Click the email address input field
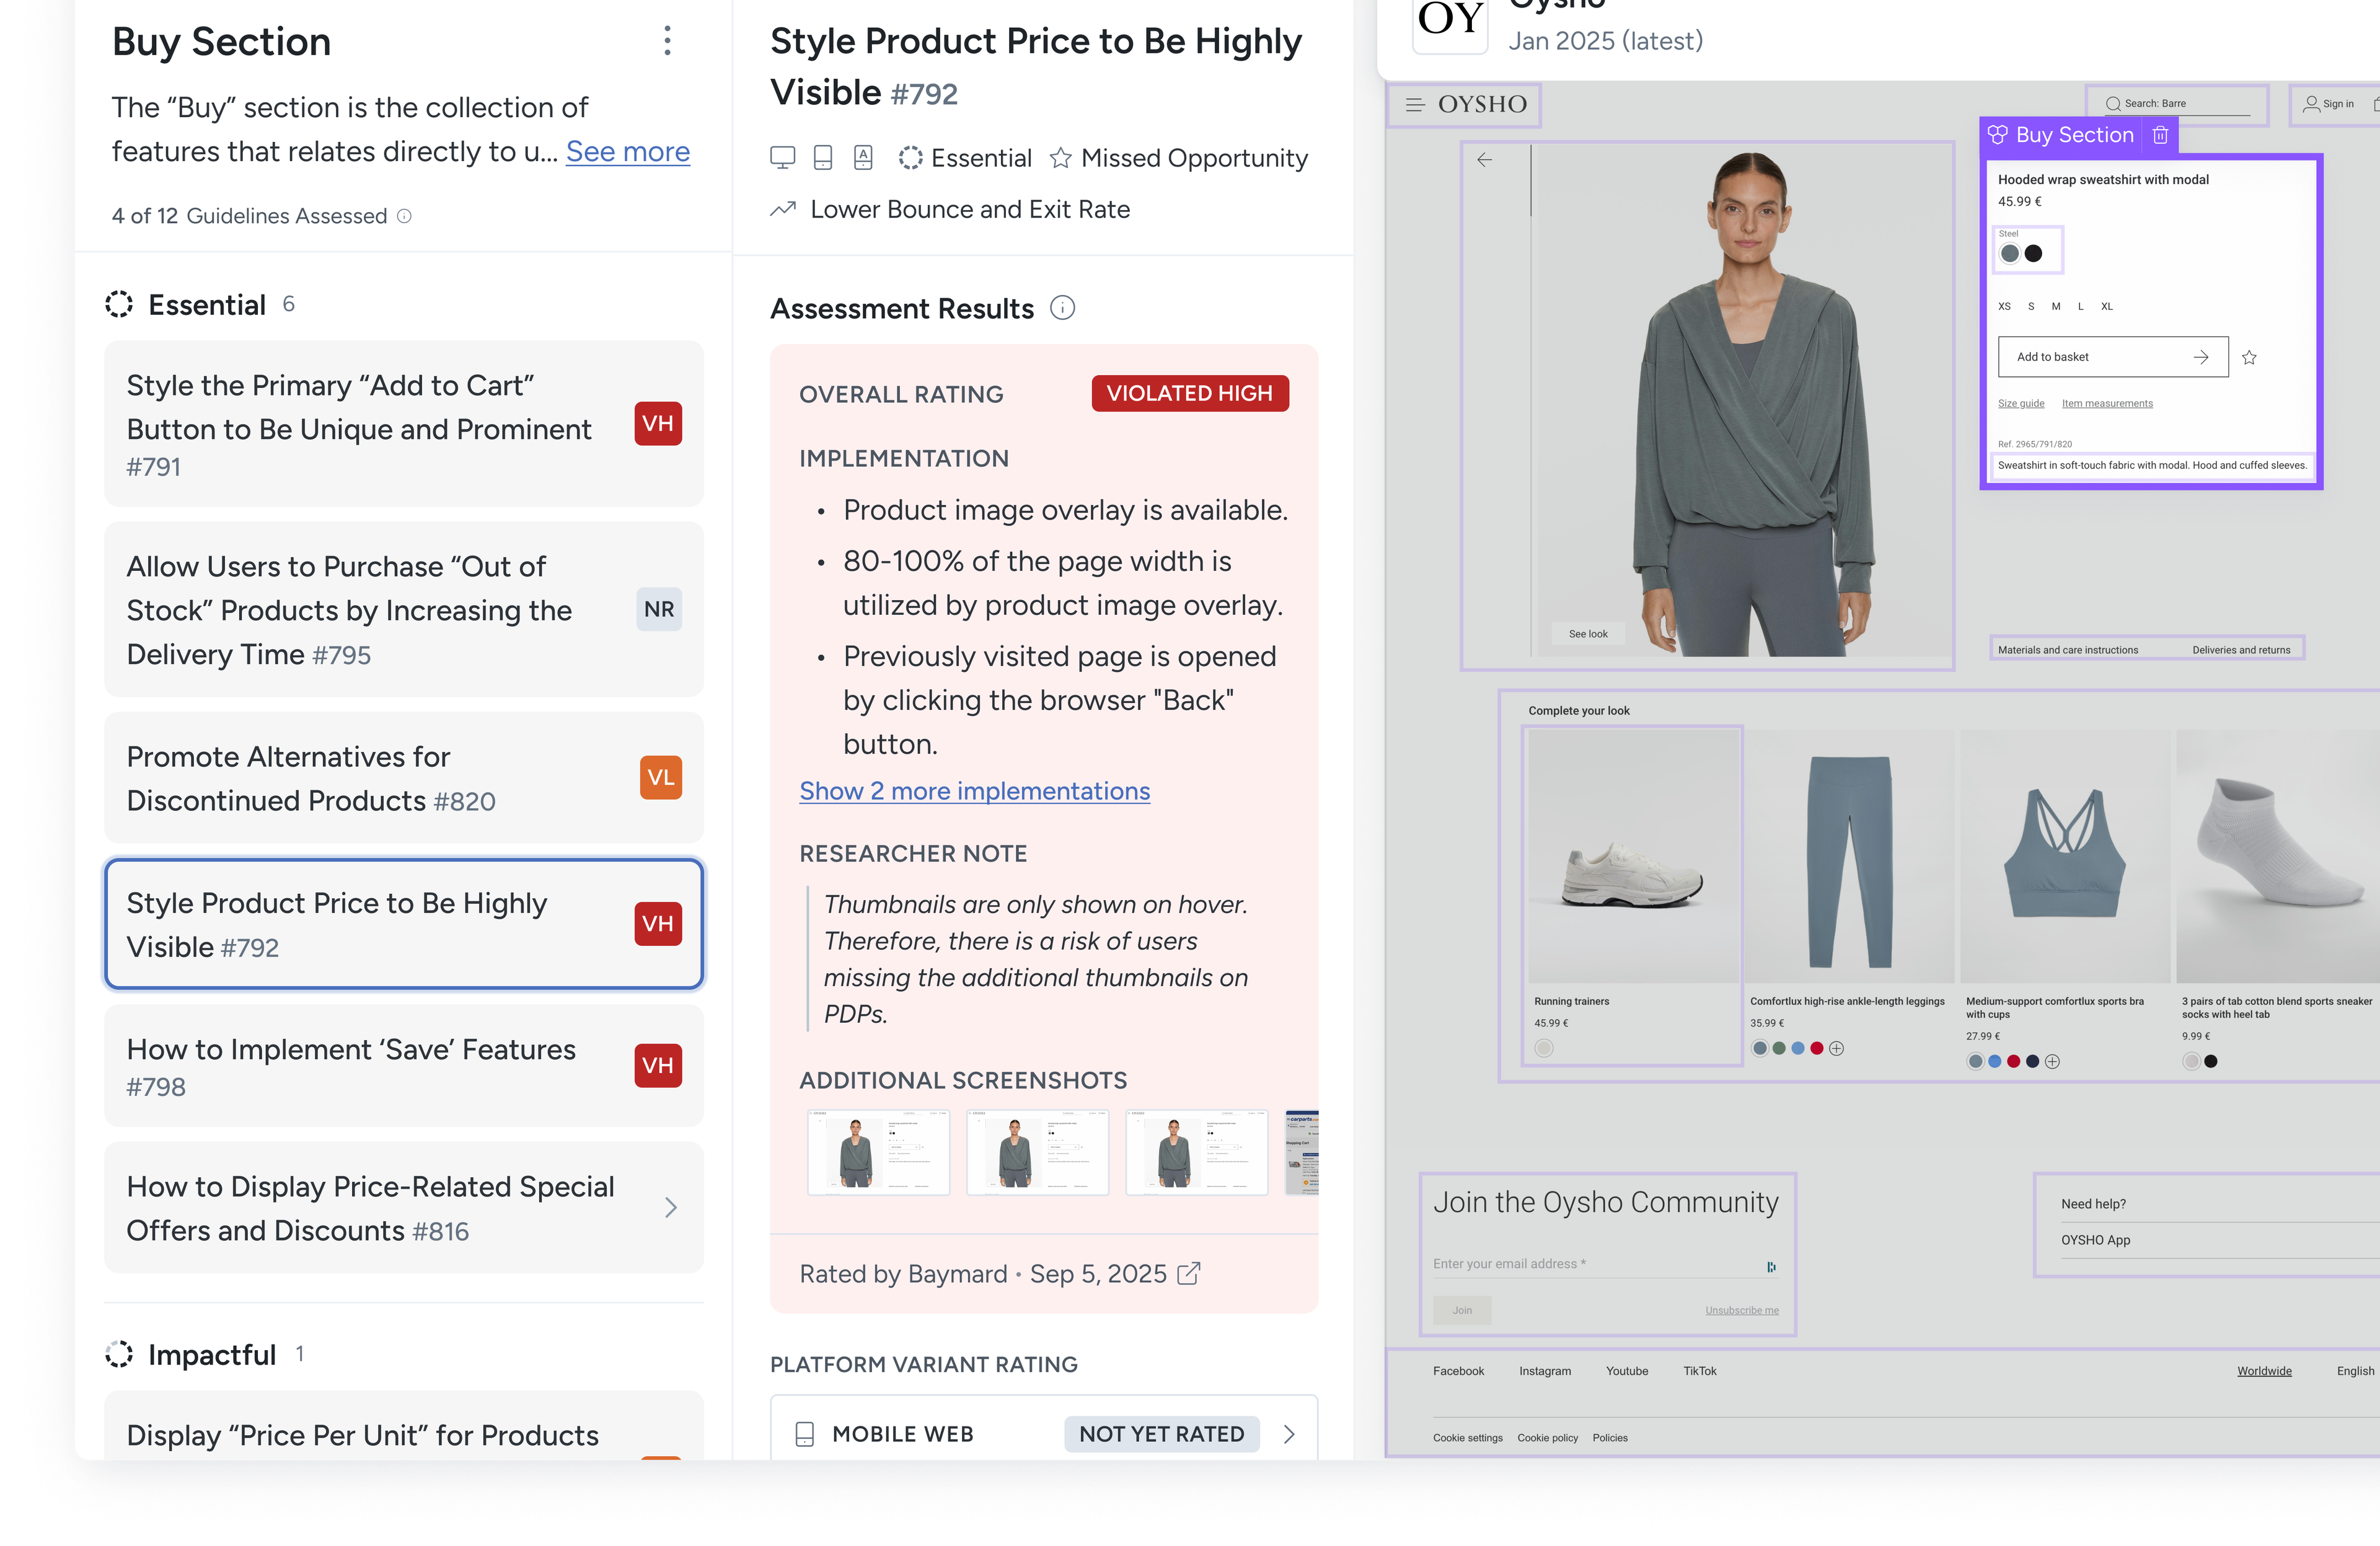The height and width of the screenshot is (1546, 2380). 1605,1264
